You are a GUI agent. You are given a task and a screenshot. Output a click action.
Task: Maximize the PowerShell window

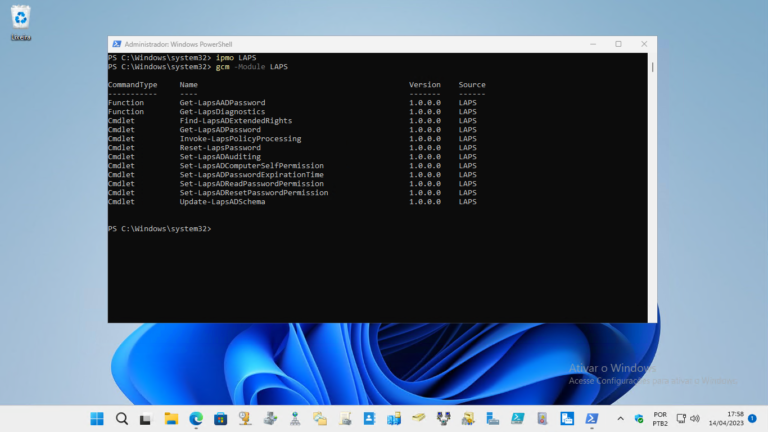(x=619, y=44)
